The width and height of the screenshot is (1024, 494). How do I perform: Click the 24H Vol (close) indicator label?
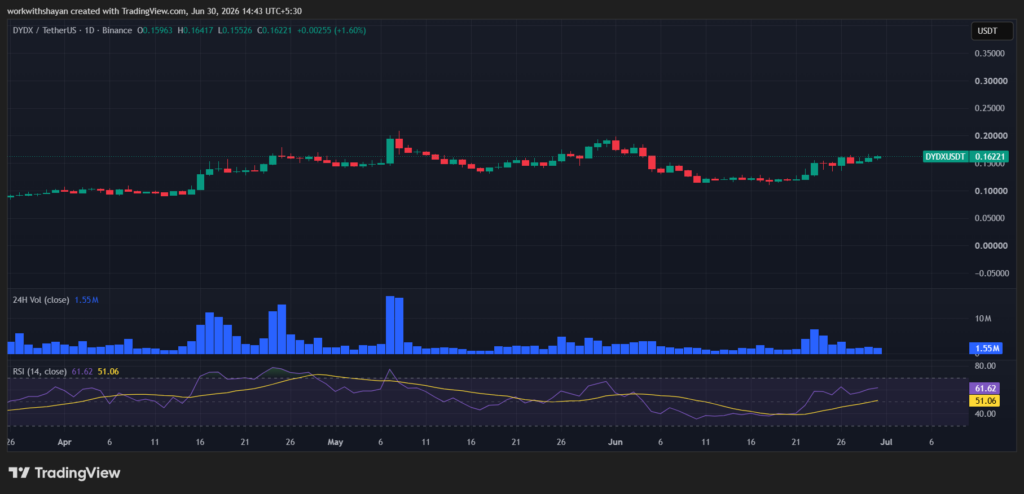pos(42,300)
